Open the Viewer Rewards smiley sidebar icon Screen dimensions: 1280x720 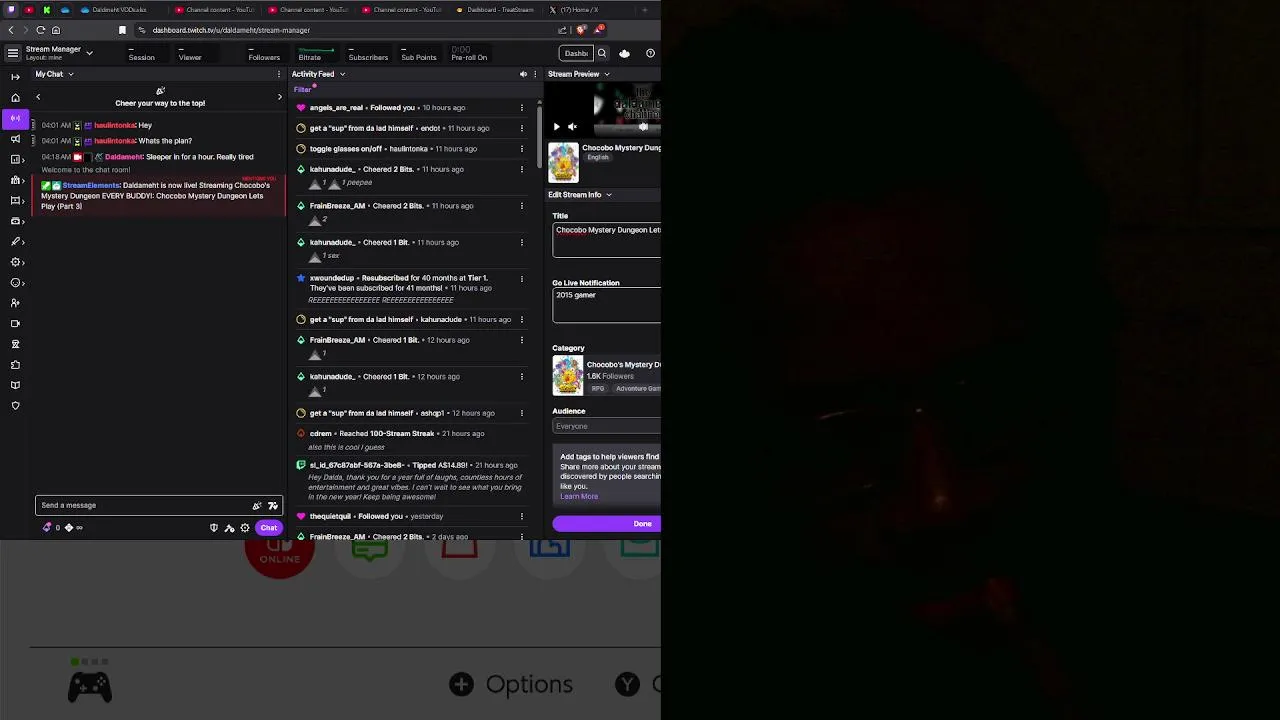click(x=15, y=283)
